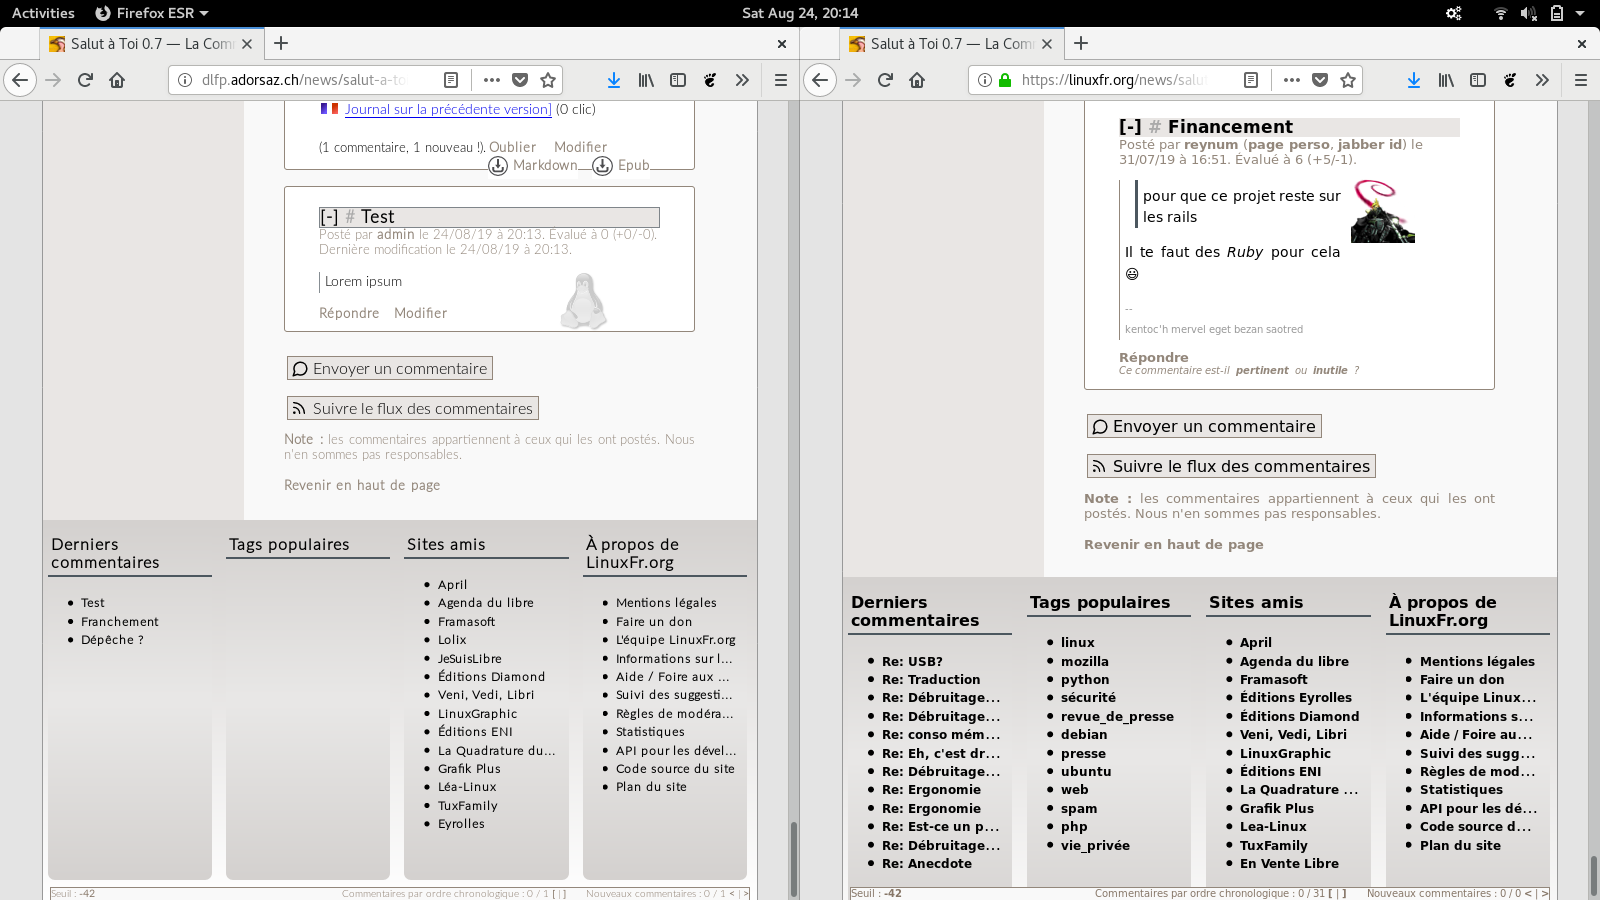
Task: Open downloads panel in the right window
Action: 1414,80
